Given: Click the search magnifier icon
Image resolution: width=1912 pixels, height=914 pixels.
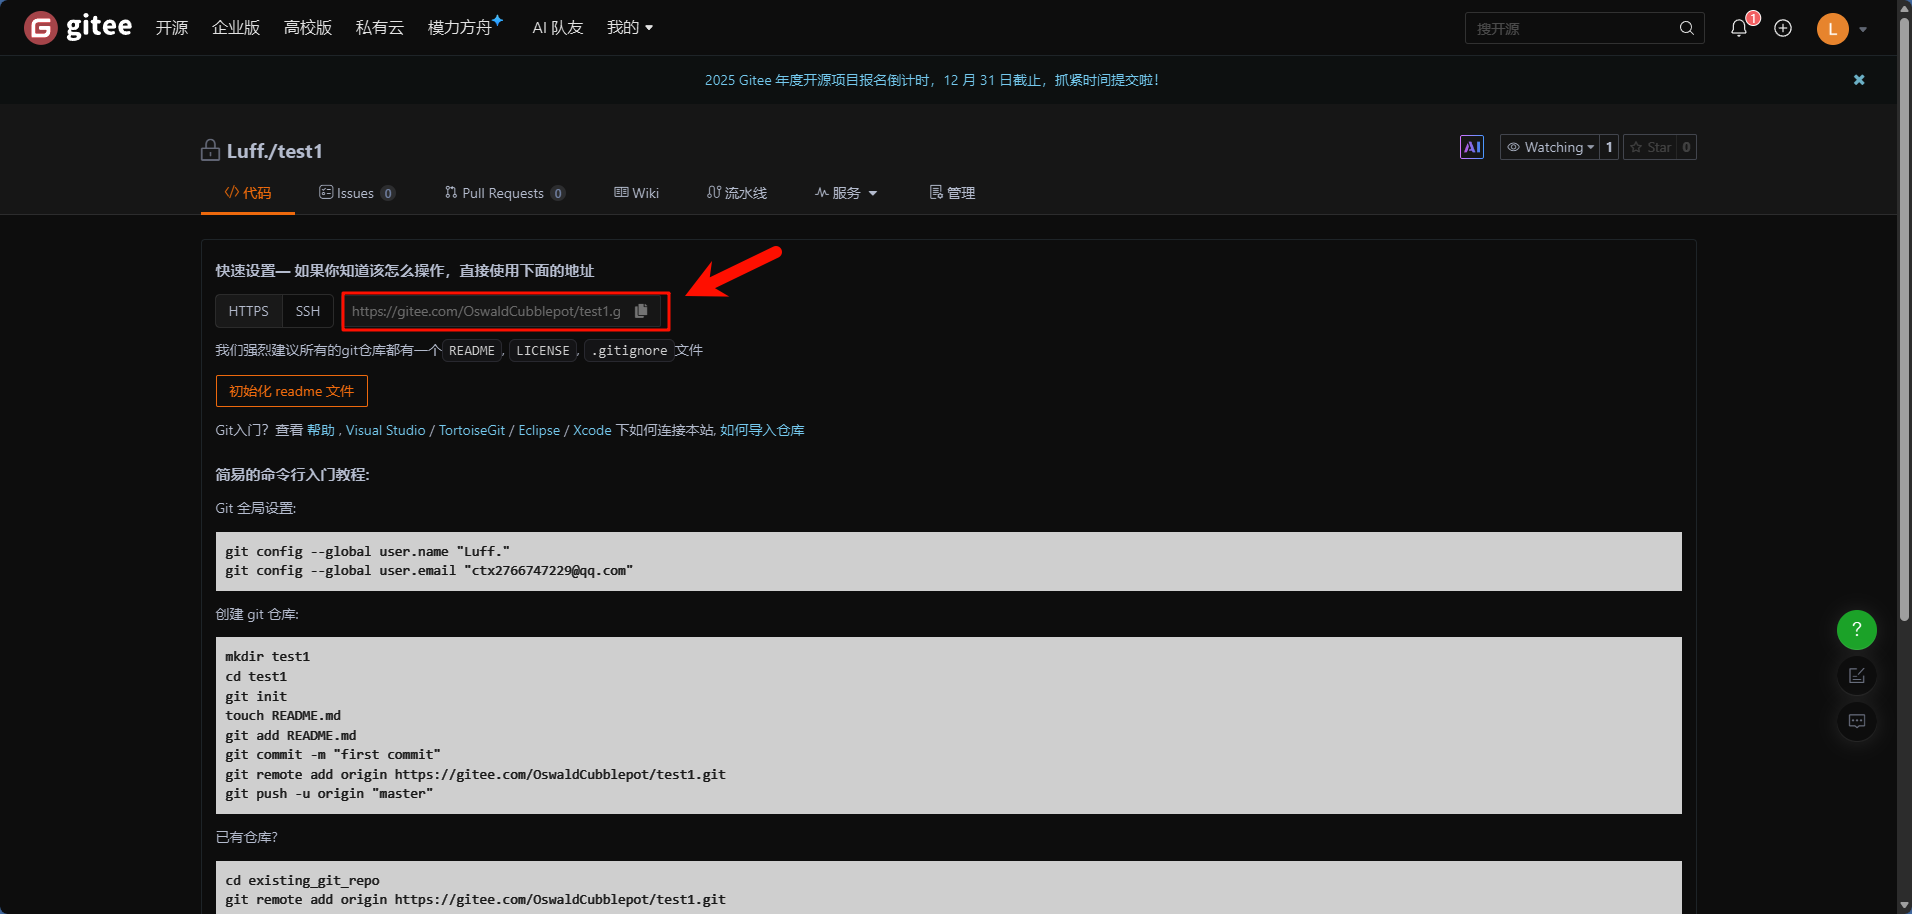Looking at the screenshot, I should [x=1686, y=28].
